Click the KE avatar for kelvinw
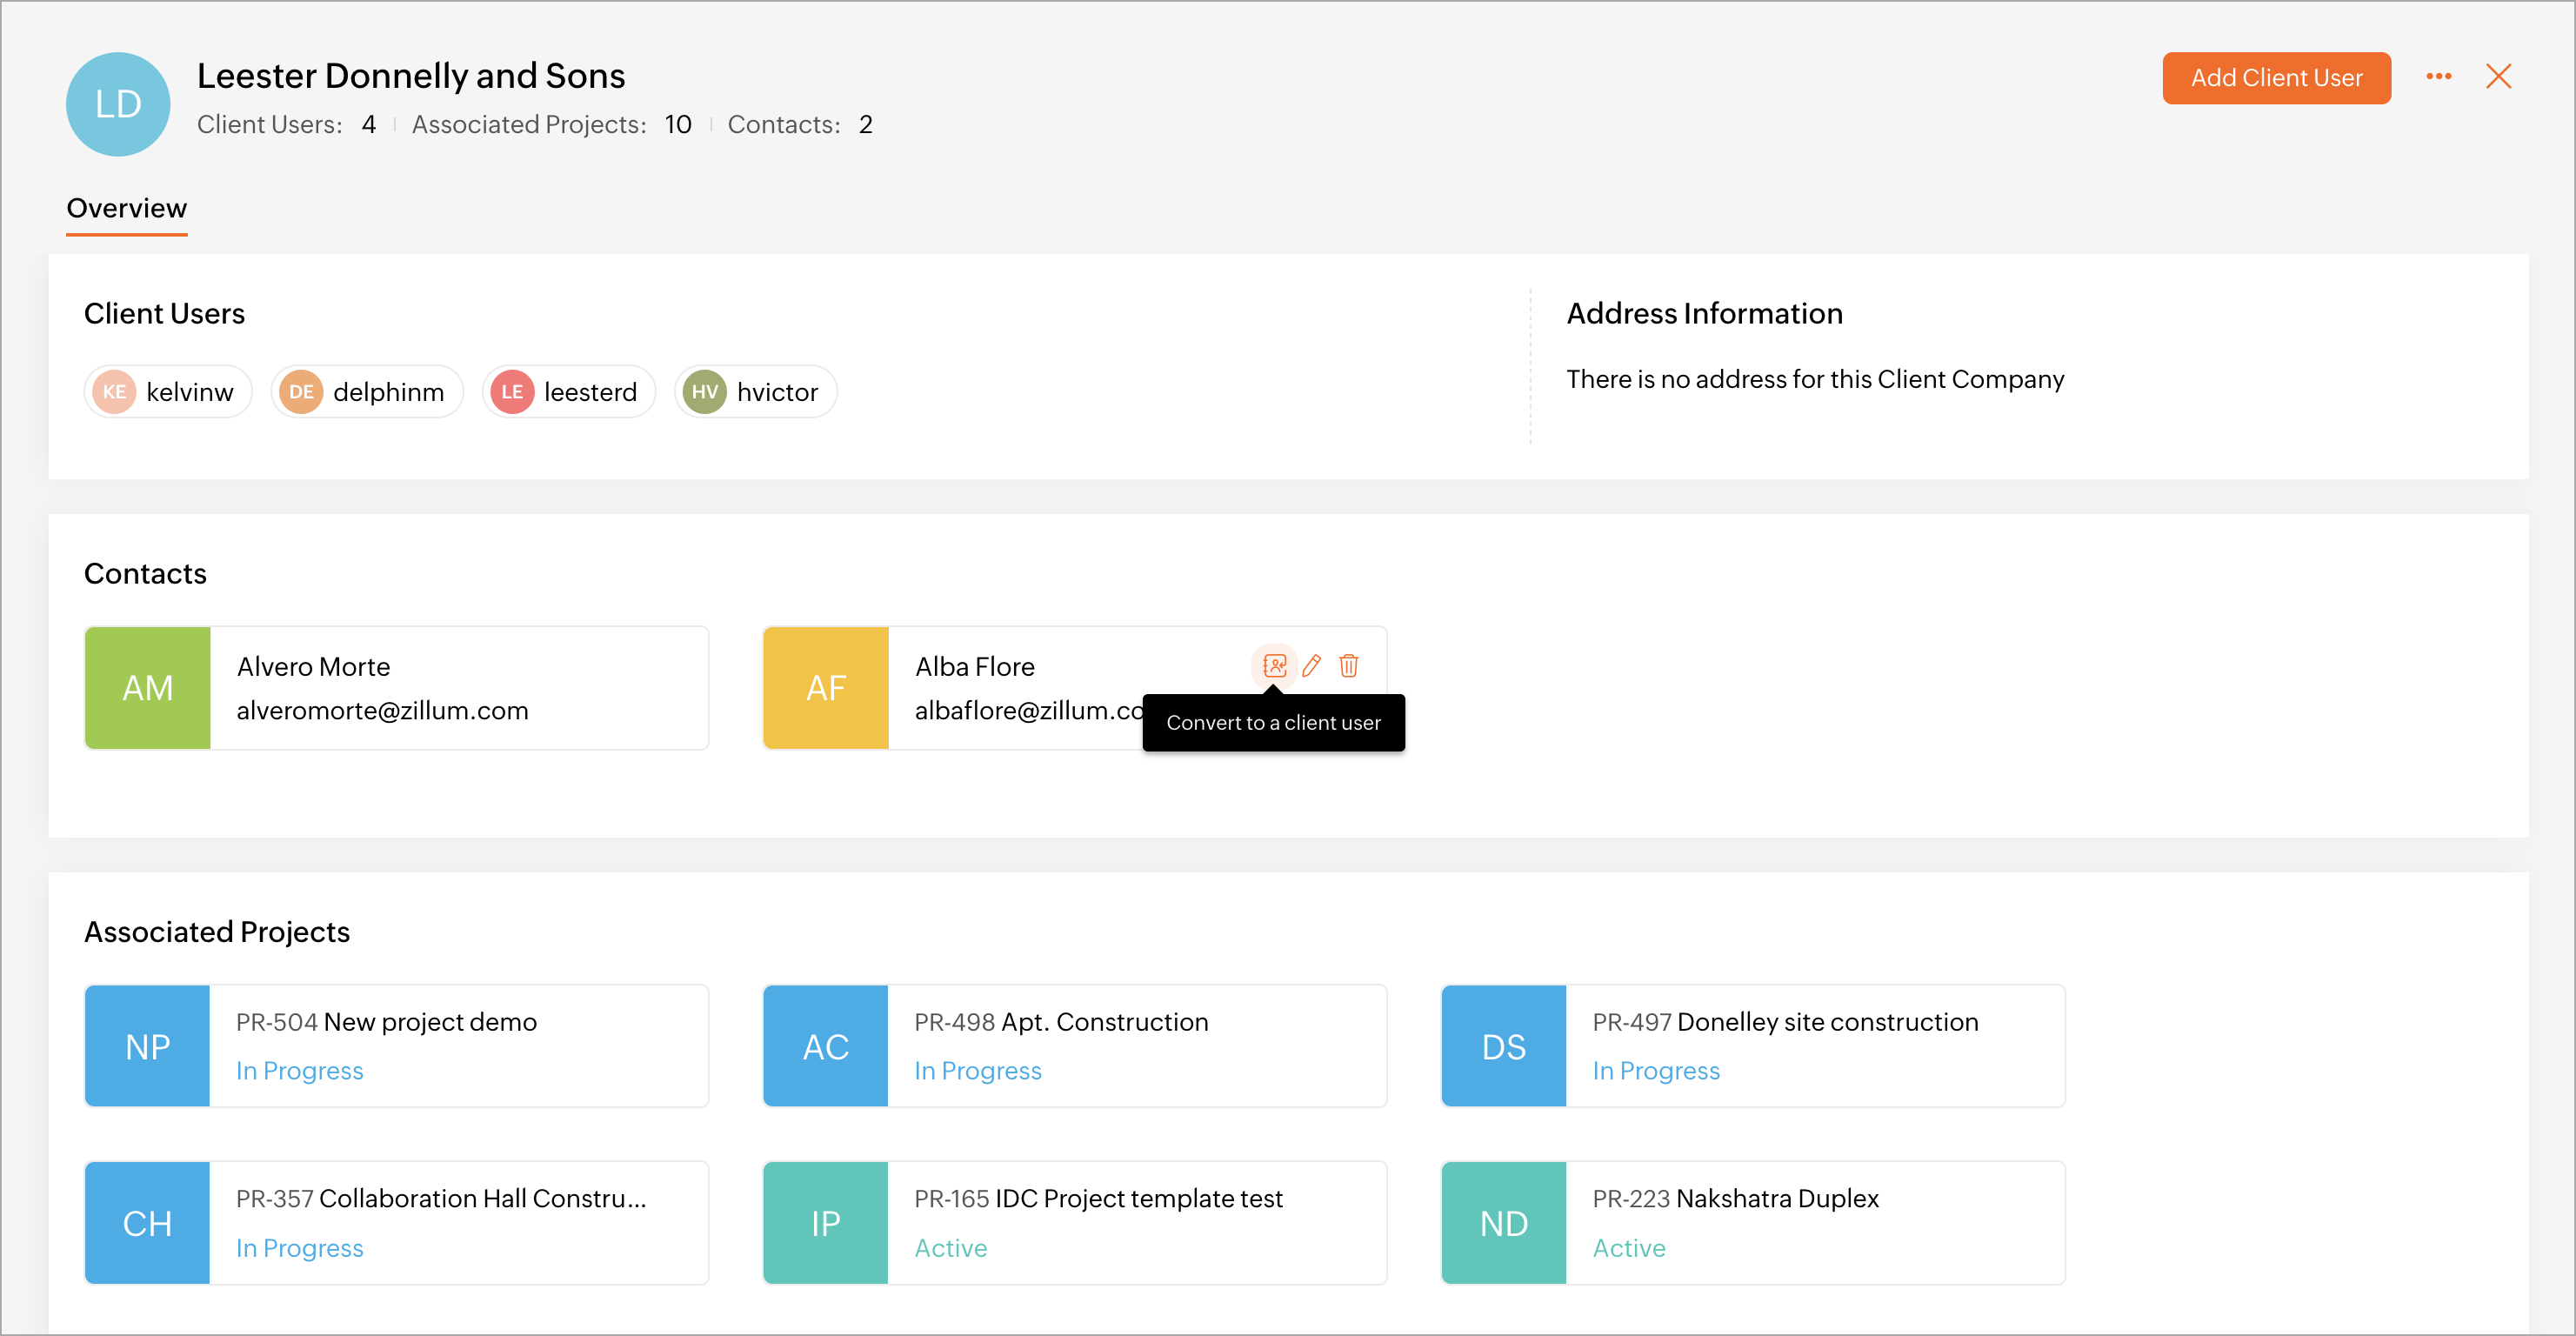2576x1336 pixels. (x=114, y=392)
